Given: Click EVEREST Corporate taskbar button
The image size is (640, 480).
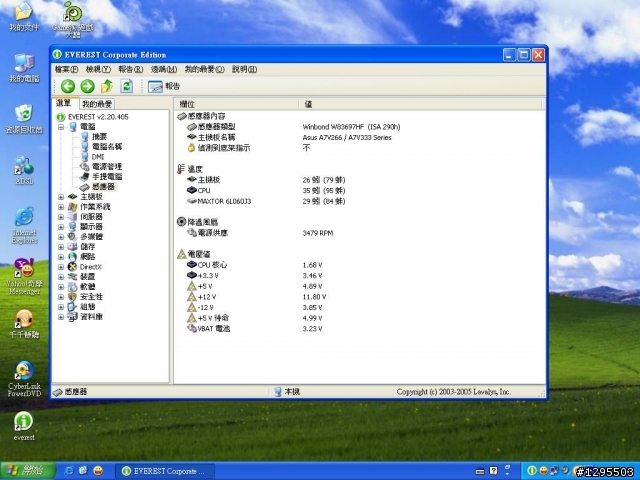Looking at the screenshot, I should pyautogui.click(x=164, y=471).
